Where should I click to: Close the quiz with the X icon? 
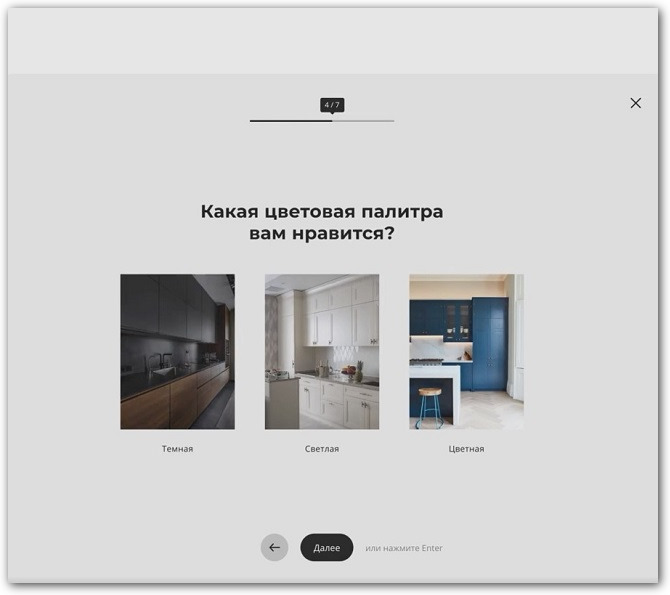635,103
